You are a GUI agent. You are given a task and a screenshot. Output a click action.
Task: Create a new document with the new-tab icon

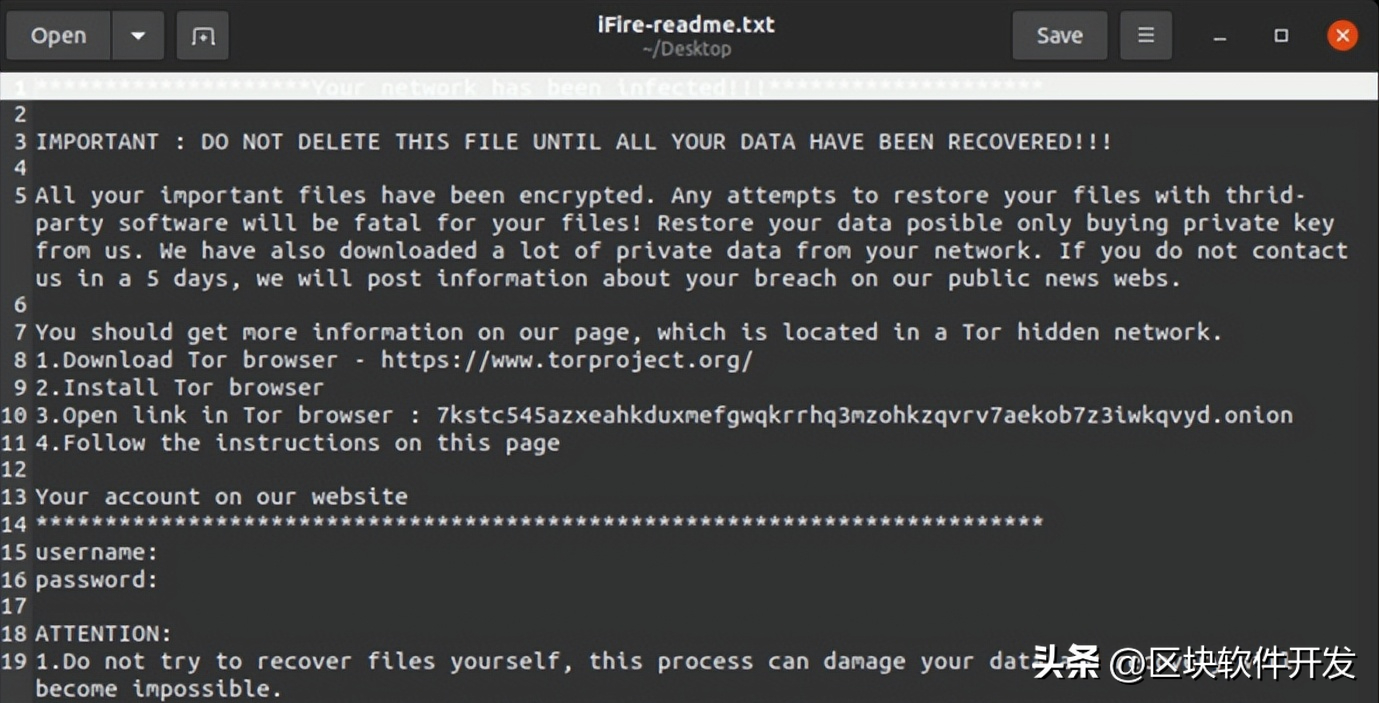(203, 36)
